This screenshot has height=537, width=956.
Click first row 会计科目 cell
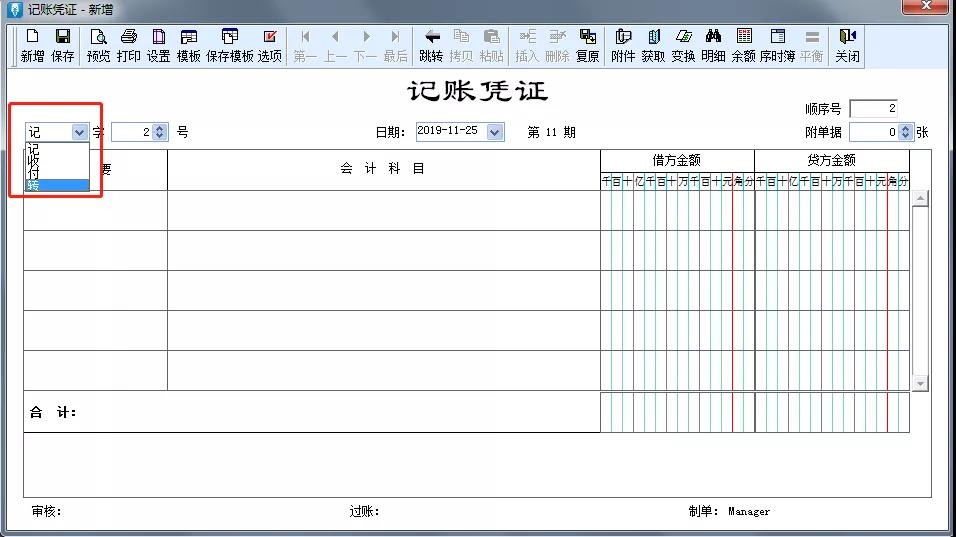pyautogui.click(x=383, y=210)
